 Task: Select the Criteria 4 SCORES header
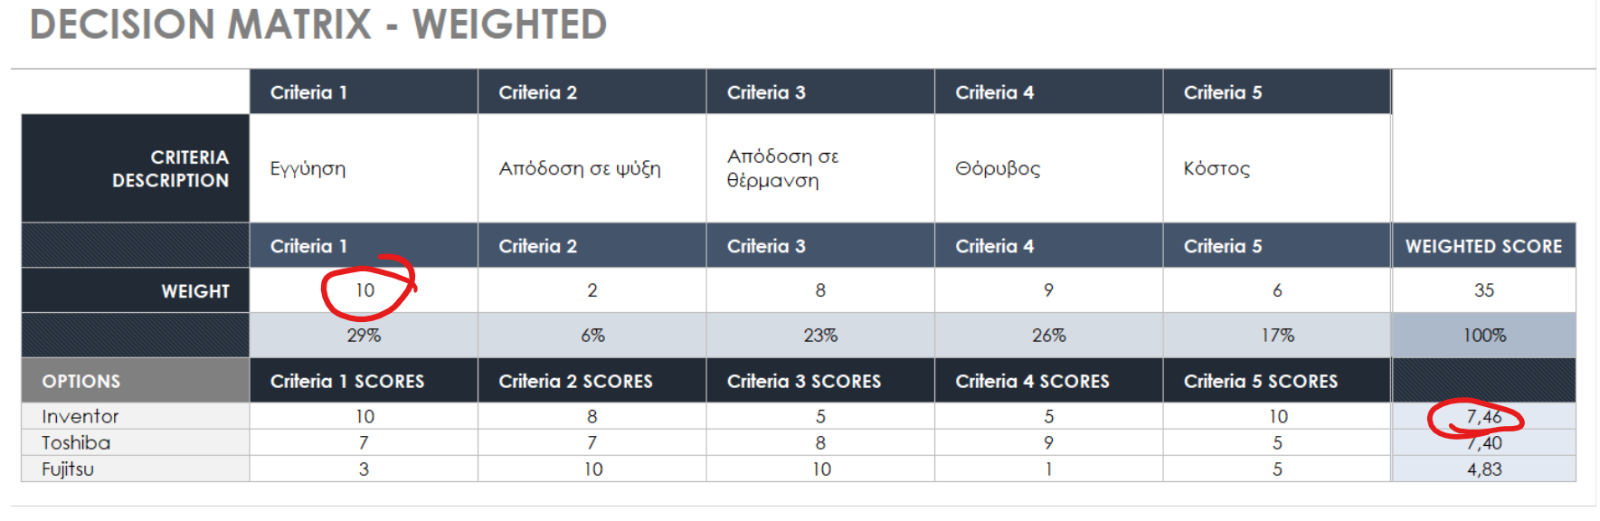click(x=1048, y=381)
